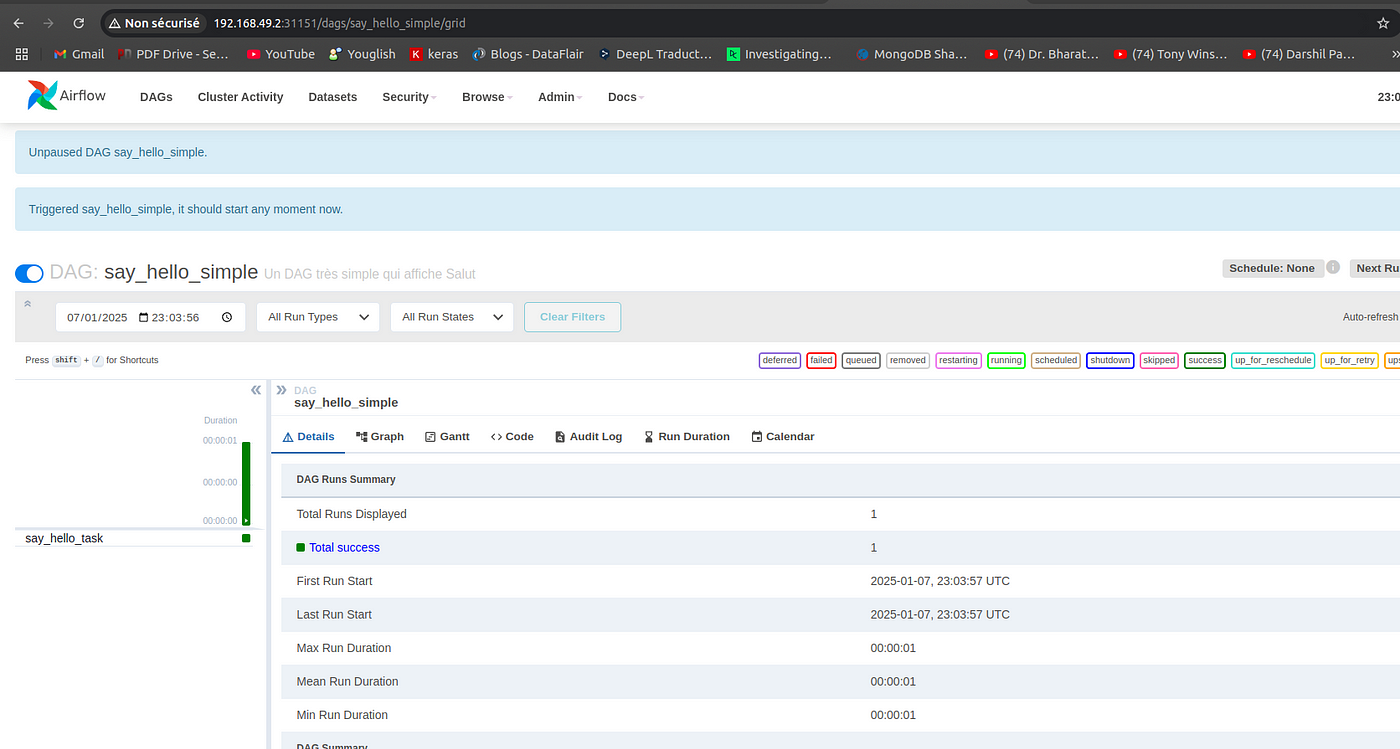Click the running state legend badge
Viewport: 1400px width, 749px height.
(1006, 360)
